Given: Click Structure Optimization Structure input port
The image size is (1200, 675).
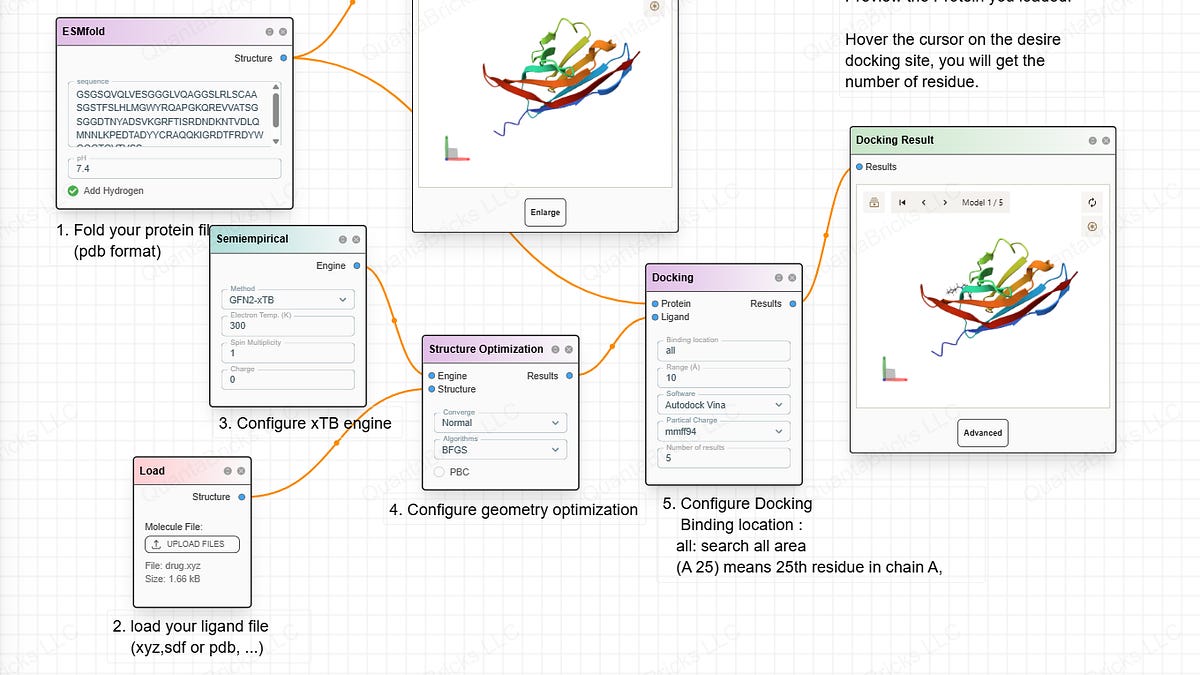Looking at the screenshot, I should [432, 389].
